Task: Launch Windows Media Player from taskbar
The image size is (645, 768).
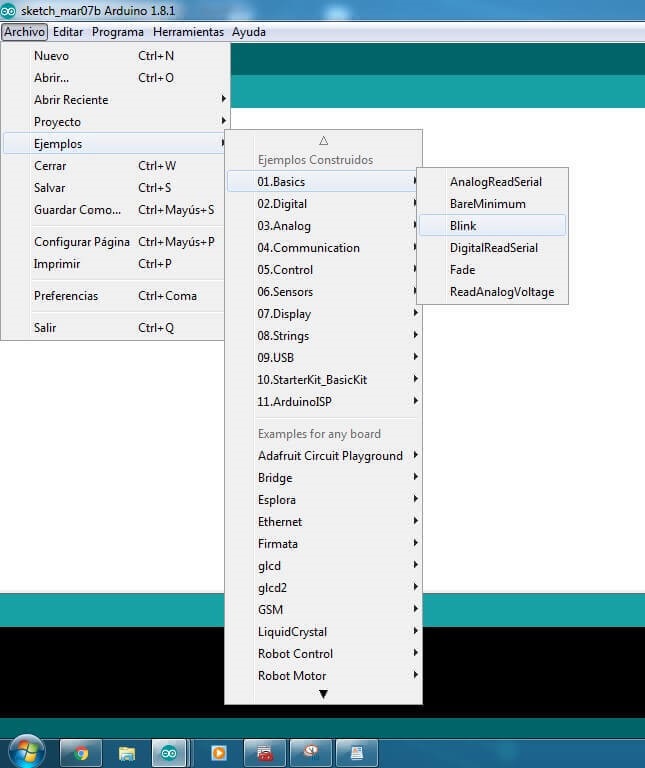Action: pyautogui.click(x=218, y=753)
